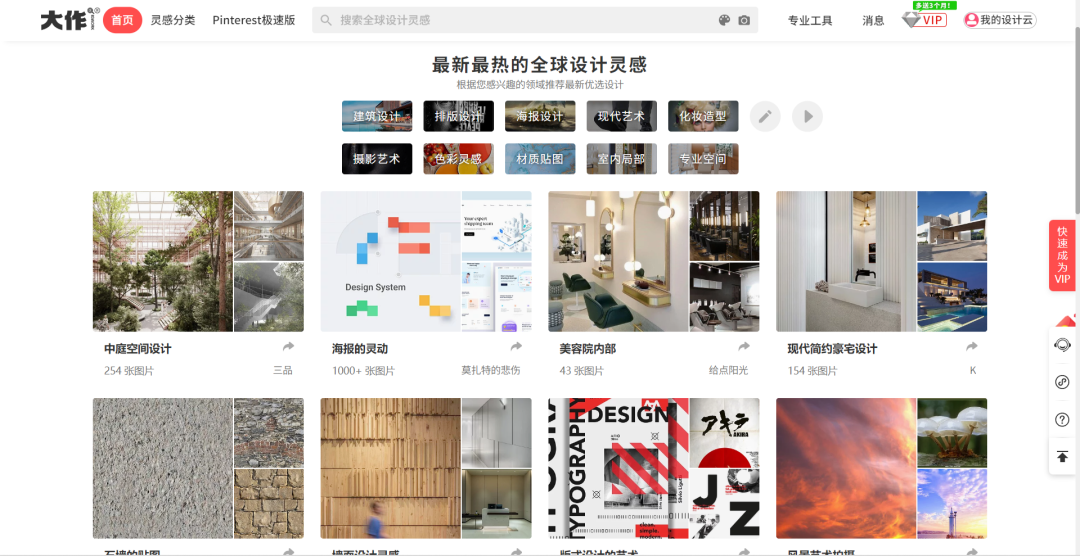Click the link icon in right sidebar
The width and height of the screenshot is (1080, 556).
pos(1062,382)
